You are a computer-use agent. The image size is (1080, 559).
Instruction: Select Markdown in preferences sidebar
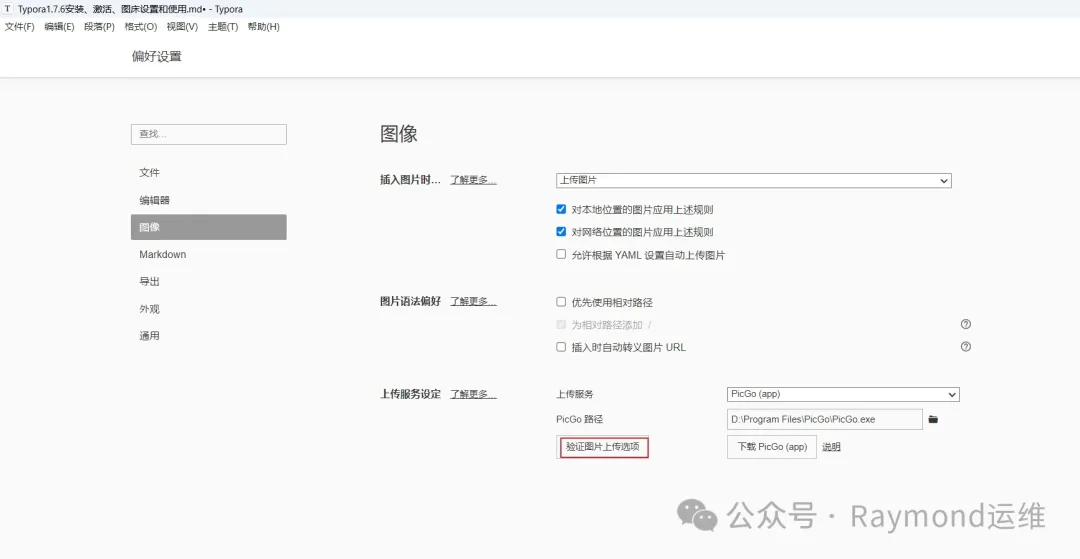[x=209, y=254]
